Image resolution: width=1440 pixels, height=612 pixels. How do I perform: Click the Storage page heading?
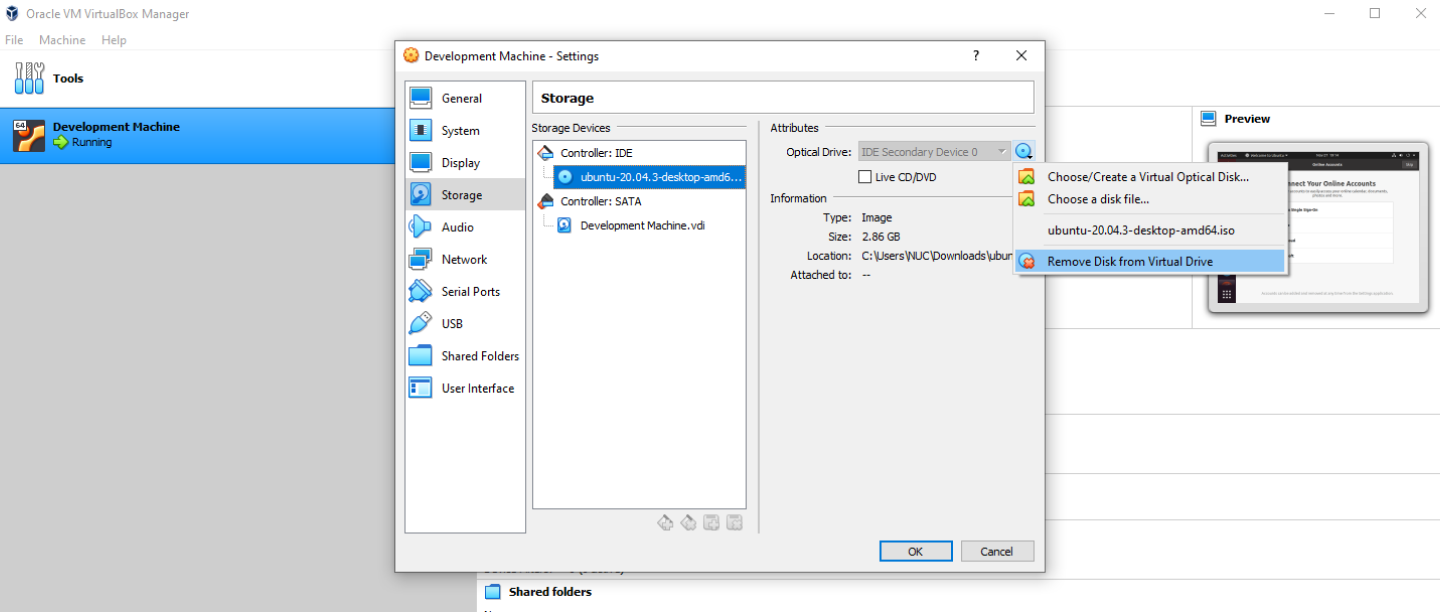tap(567, 98)
